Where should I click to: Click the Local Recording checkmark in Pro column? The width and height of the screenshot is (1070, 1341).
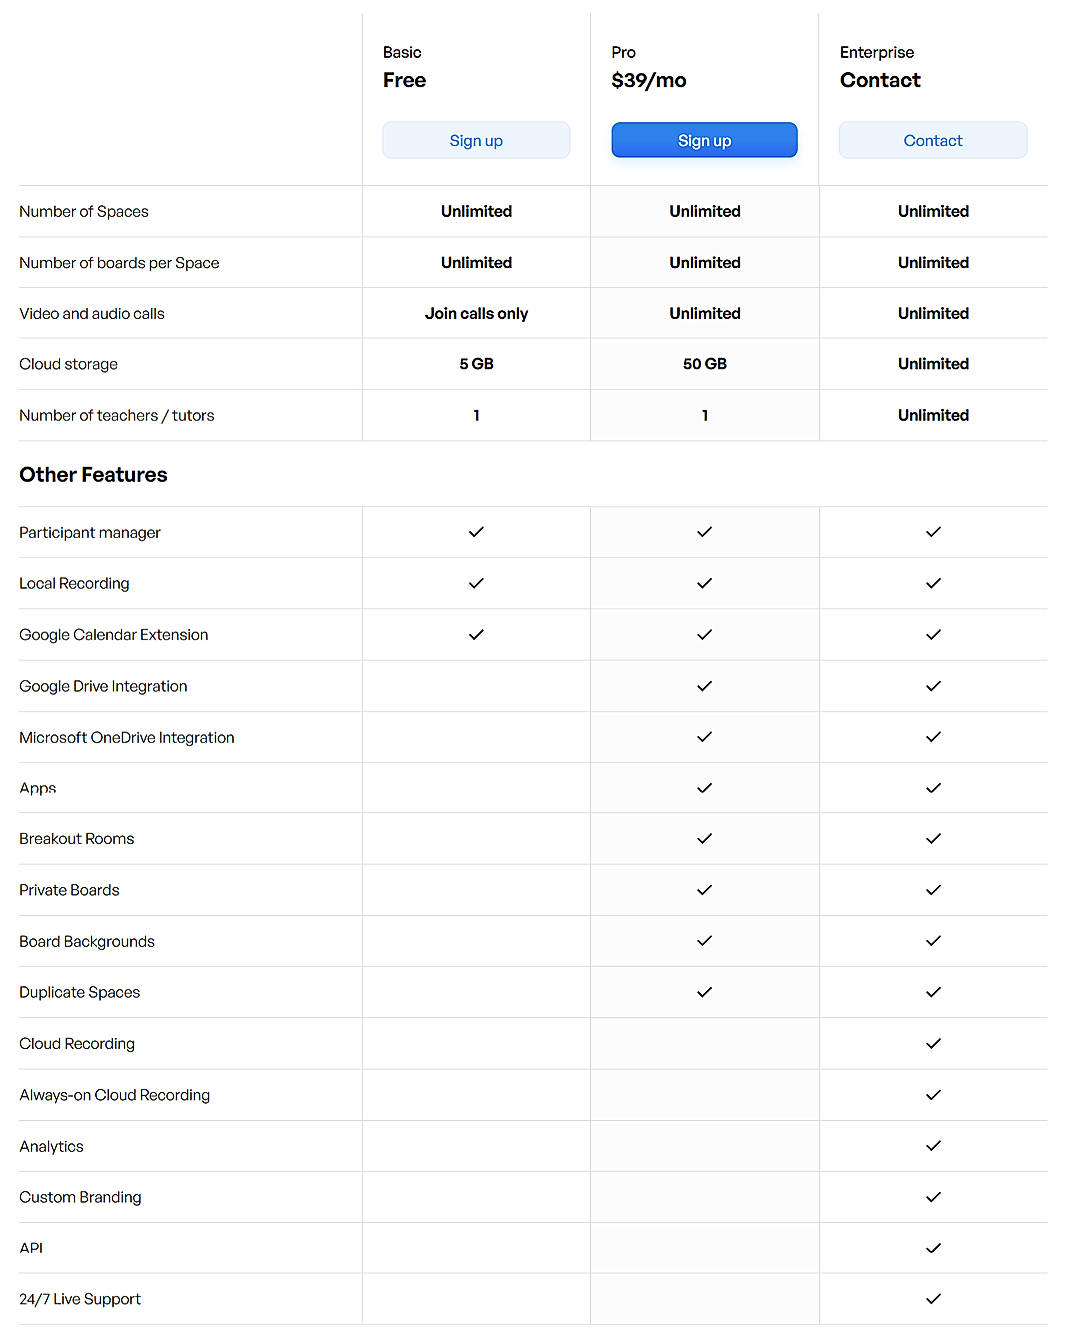point(704,583)
